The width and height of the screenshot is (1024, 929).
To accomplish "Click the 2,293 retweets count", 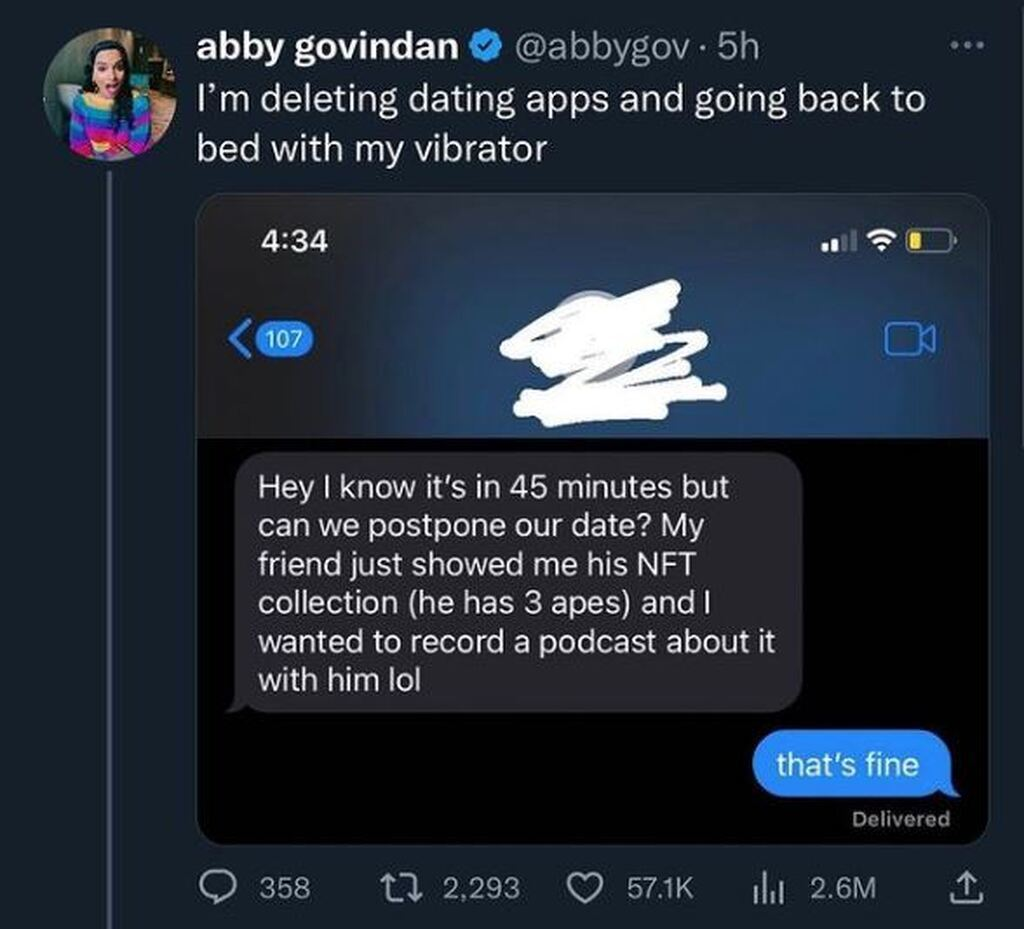I will pyautogui.click(x=481, y=889).
